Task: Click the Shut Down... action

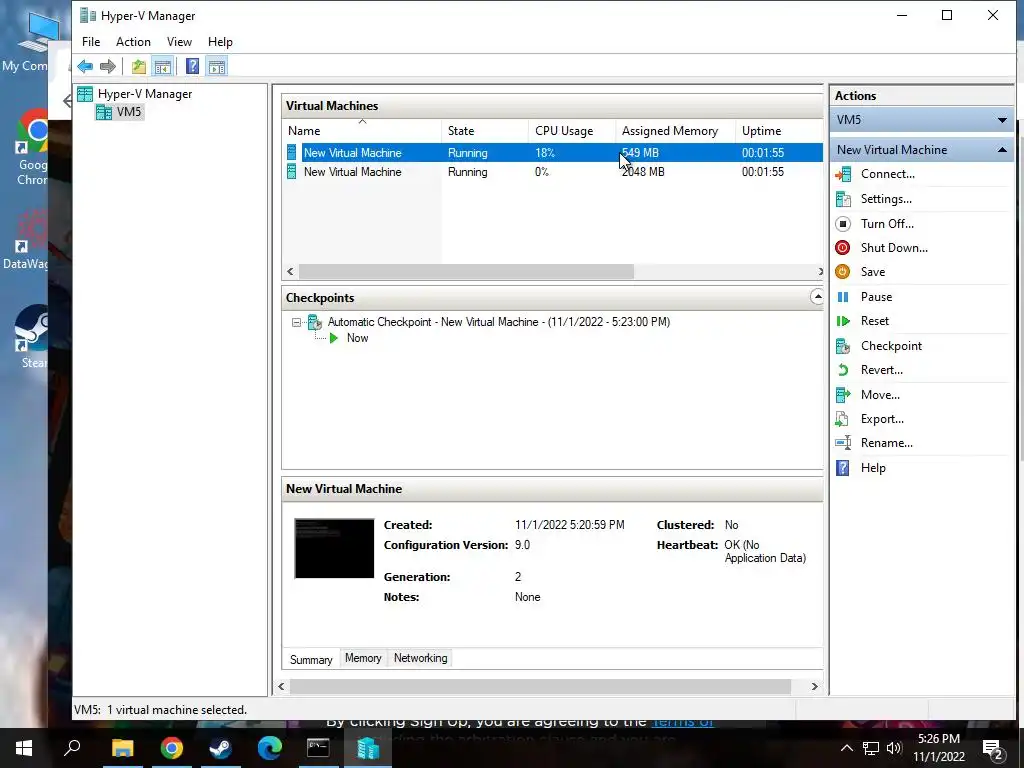Action: tap(894, 248)
